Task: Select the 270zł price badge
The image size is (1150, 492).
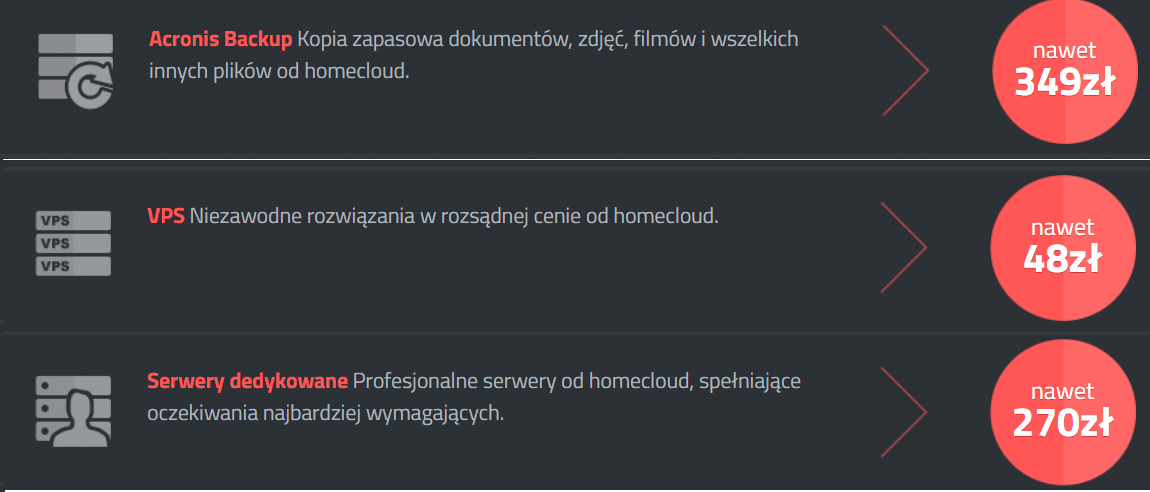Action: tap(1063, 413)
